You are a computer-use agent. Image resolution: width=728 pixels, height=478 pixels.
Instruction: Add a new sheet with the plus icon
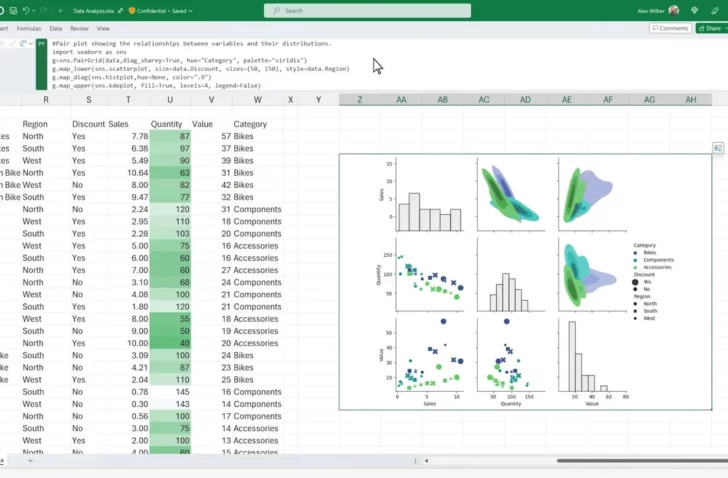(x=30, y=461)
